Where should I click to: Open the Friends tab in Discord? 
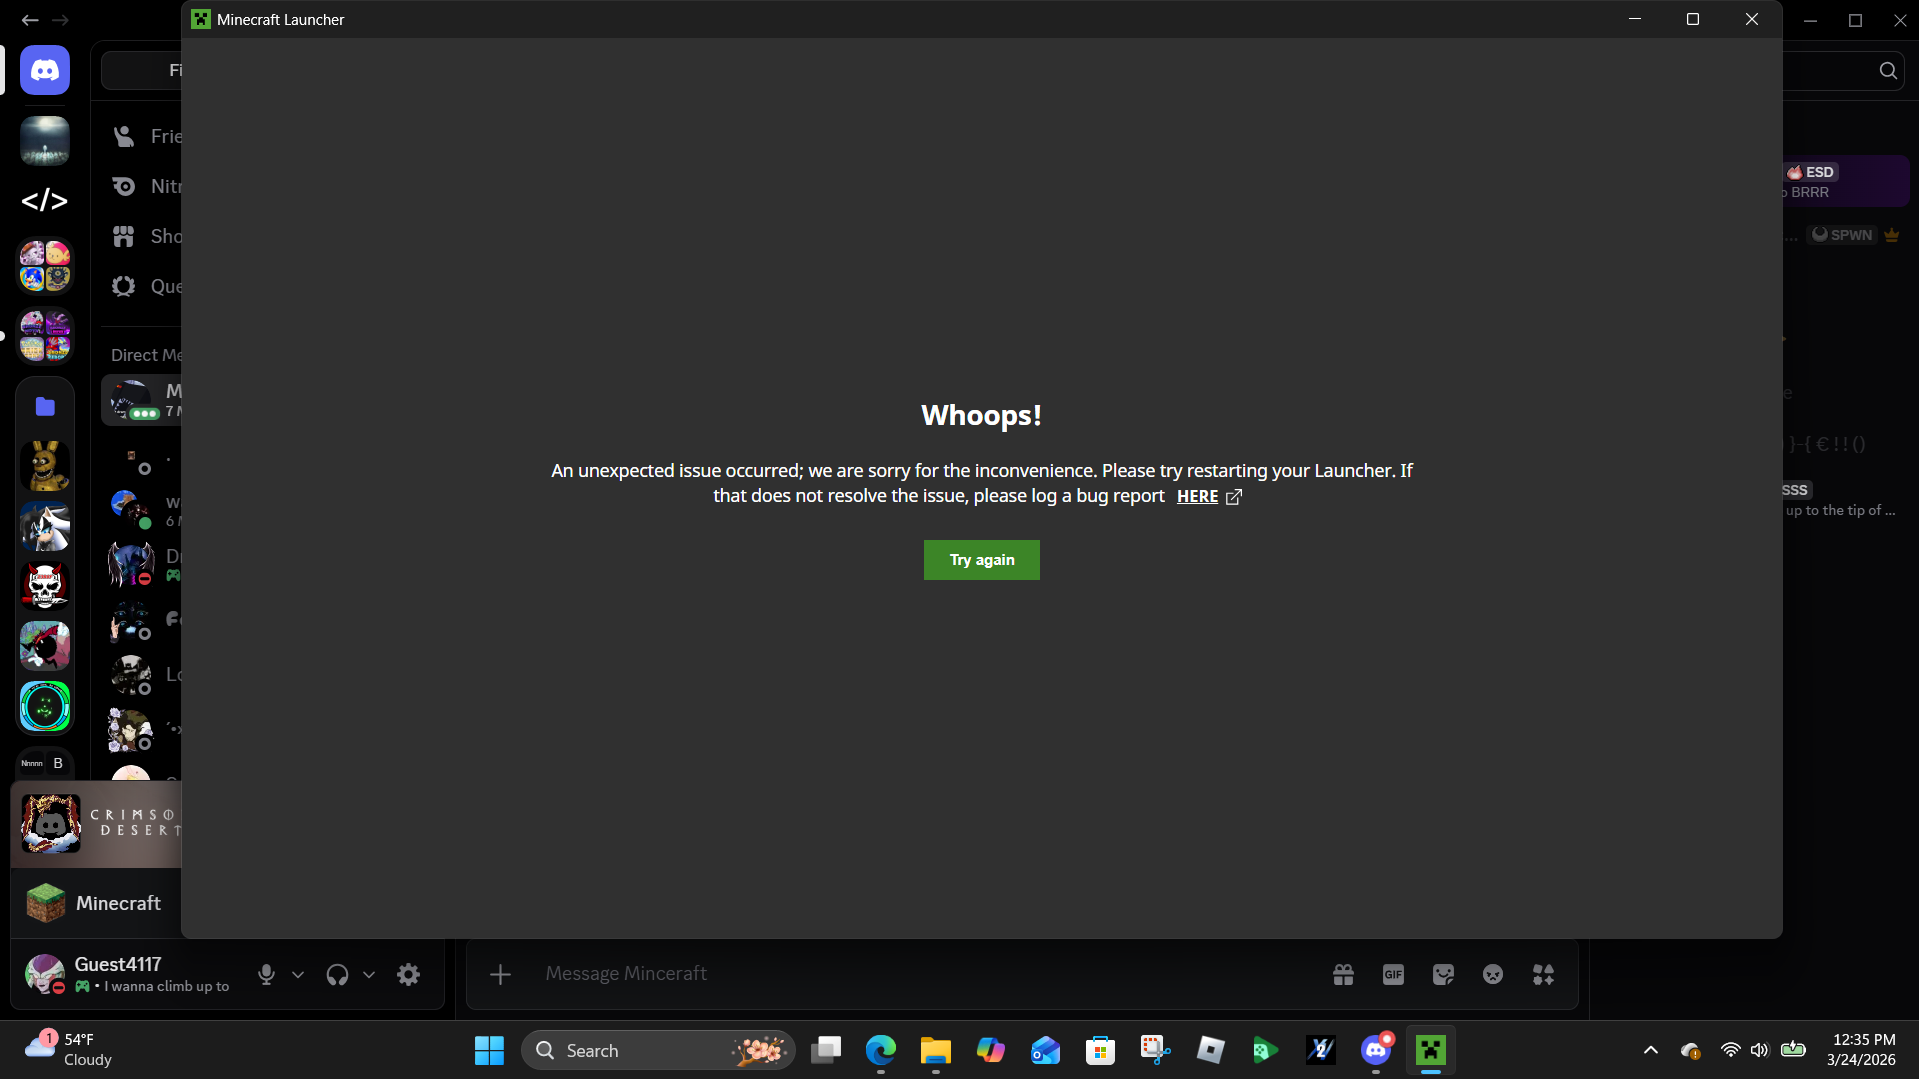tap(145, 136)
